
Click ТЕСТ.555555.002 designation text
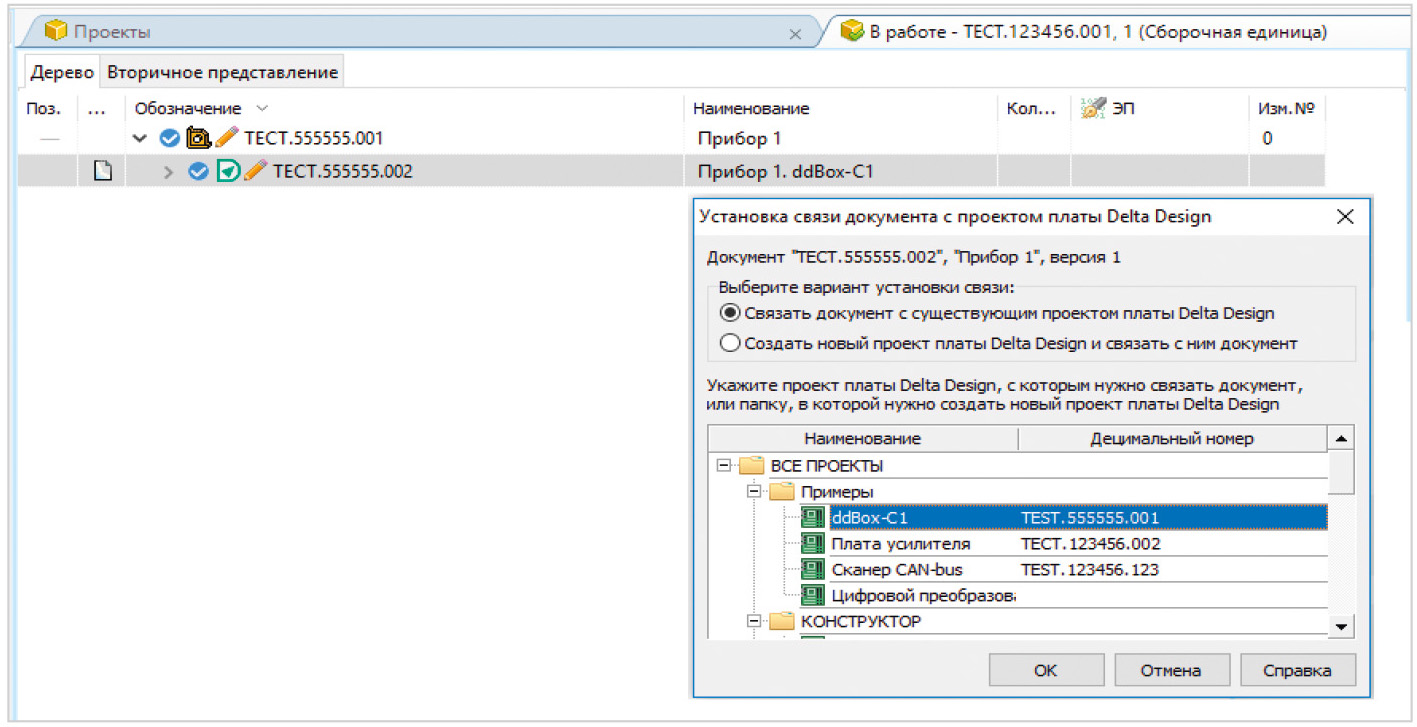pos(342,172)
